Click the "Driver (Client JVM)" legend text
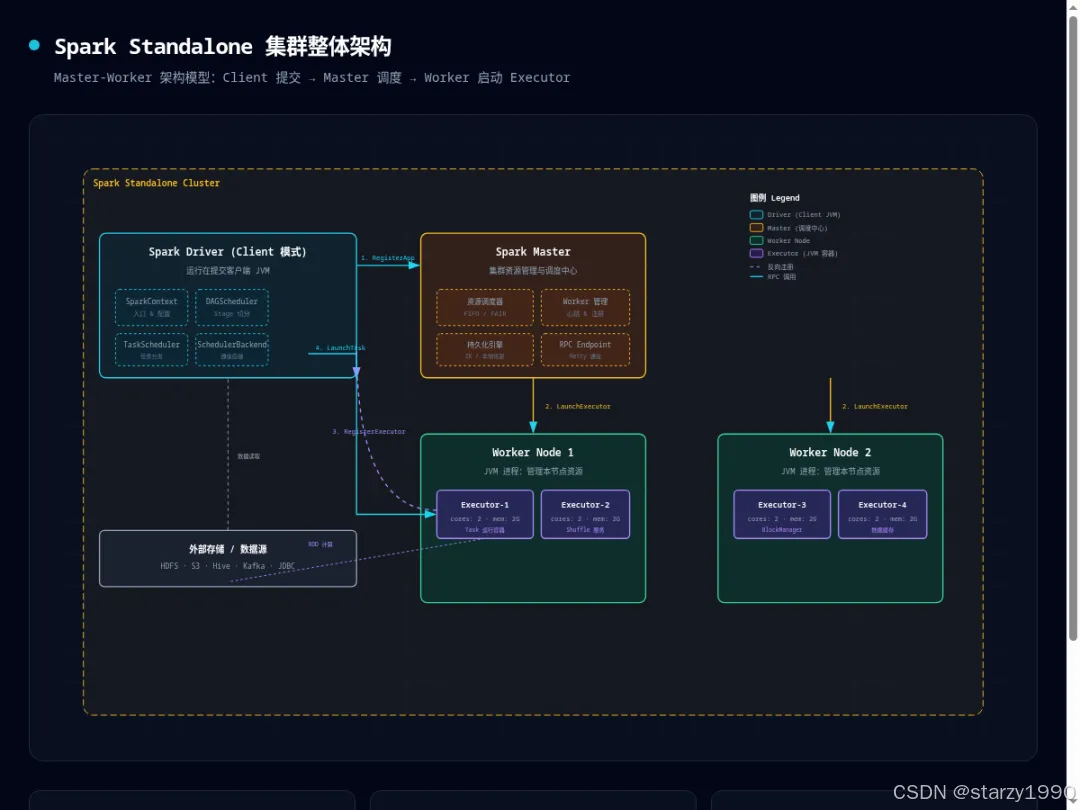Screen dimensions: 1080x810 pyautogui.click(x=804, y=215)
